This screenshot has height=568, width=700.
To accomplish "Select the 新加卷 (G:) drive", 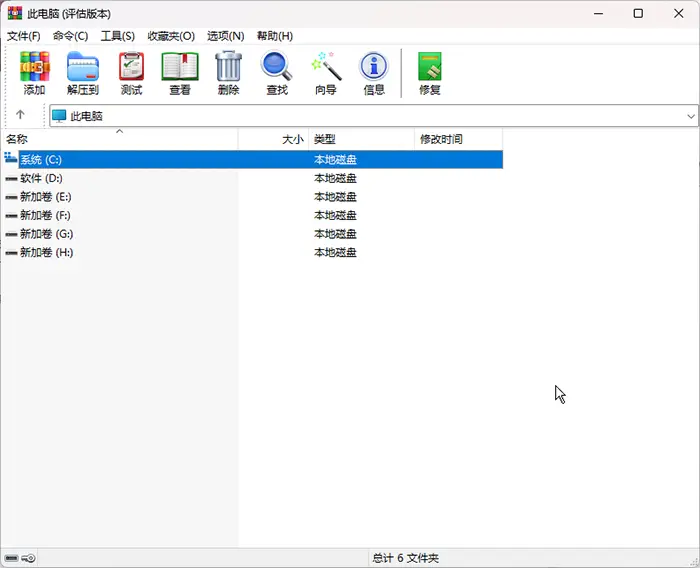I will coord(46,234).
